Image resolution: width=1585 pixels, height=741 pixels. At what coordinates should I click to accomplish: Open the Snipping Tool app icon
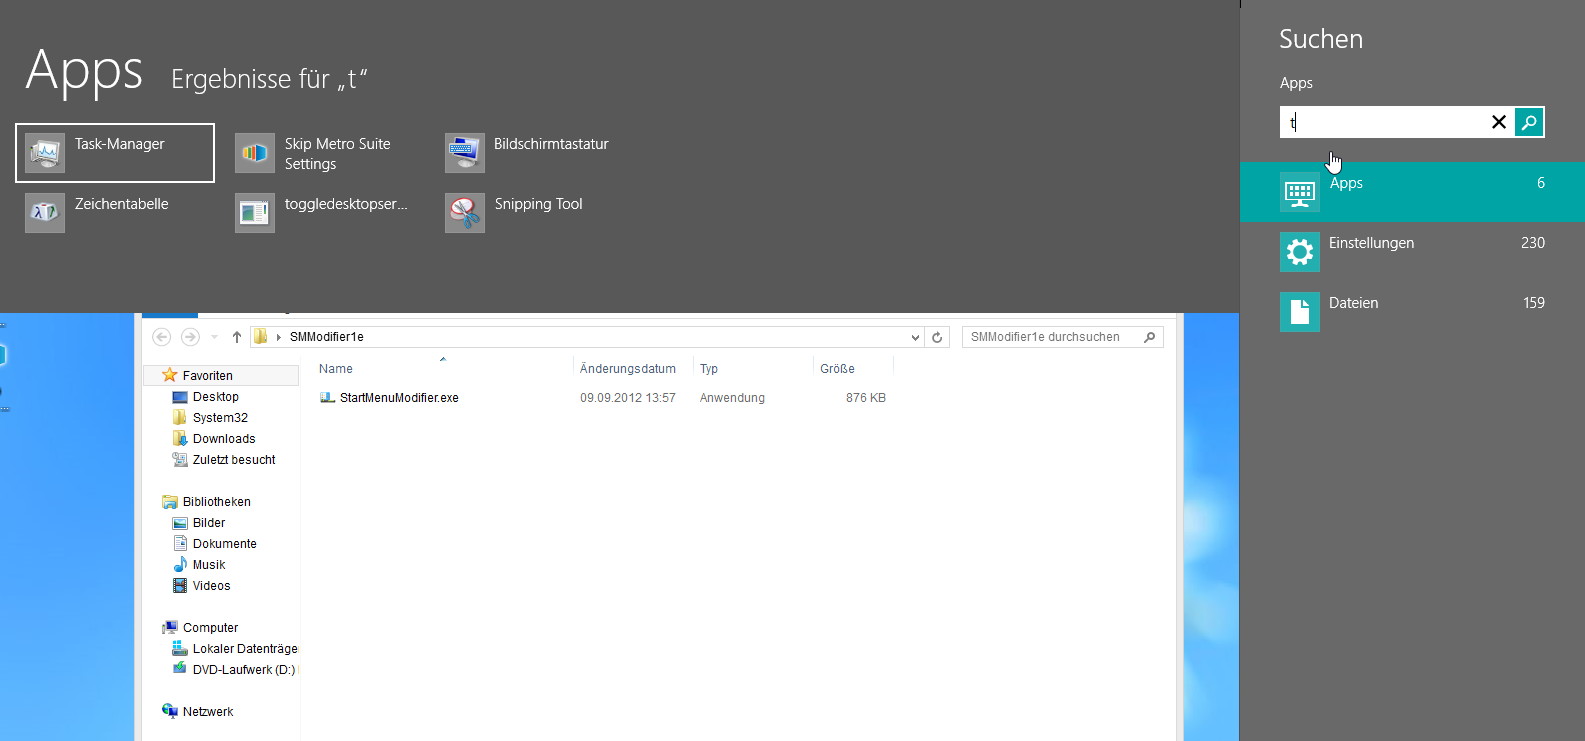(x=465, y=213)
